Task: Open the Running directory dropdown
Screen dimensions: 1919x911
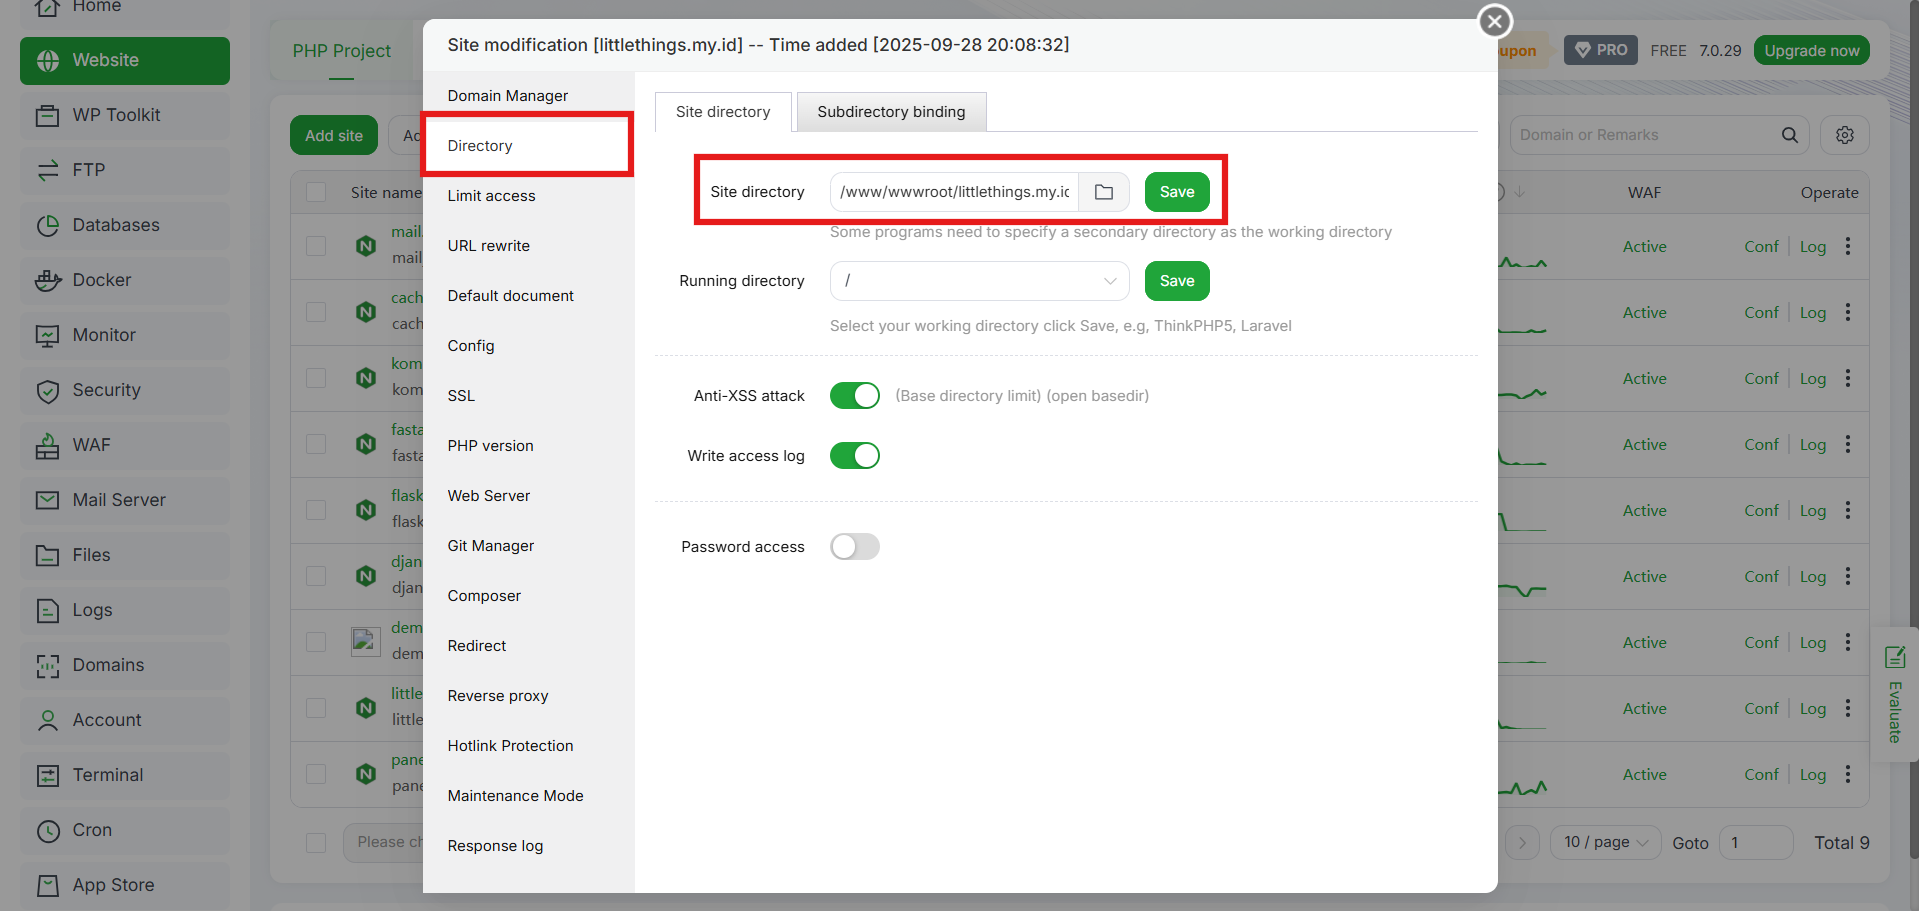Action: (x=979, y=281)
